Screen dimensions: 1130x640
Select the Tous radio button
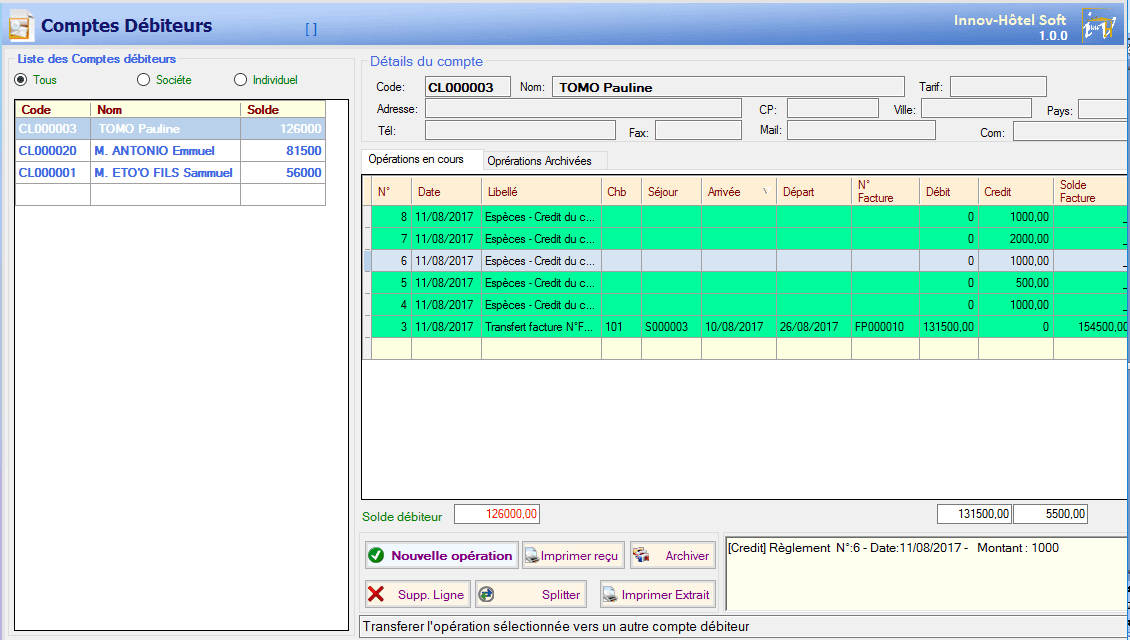tap(20, 79)
